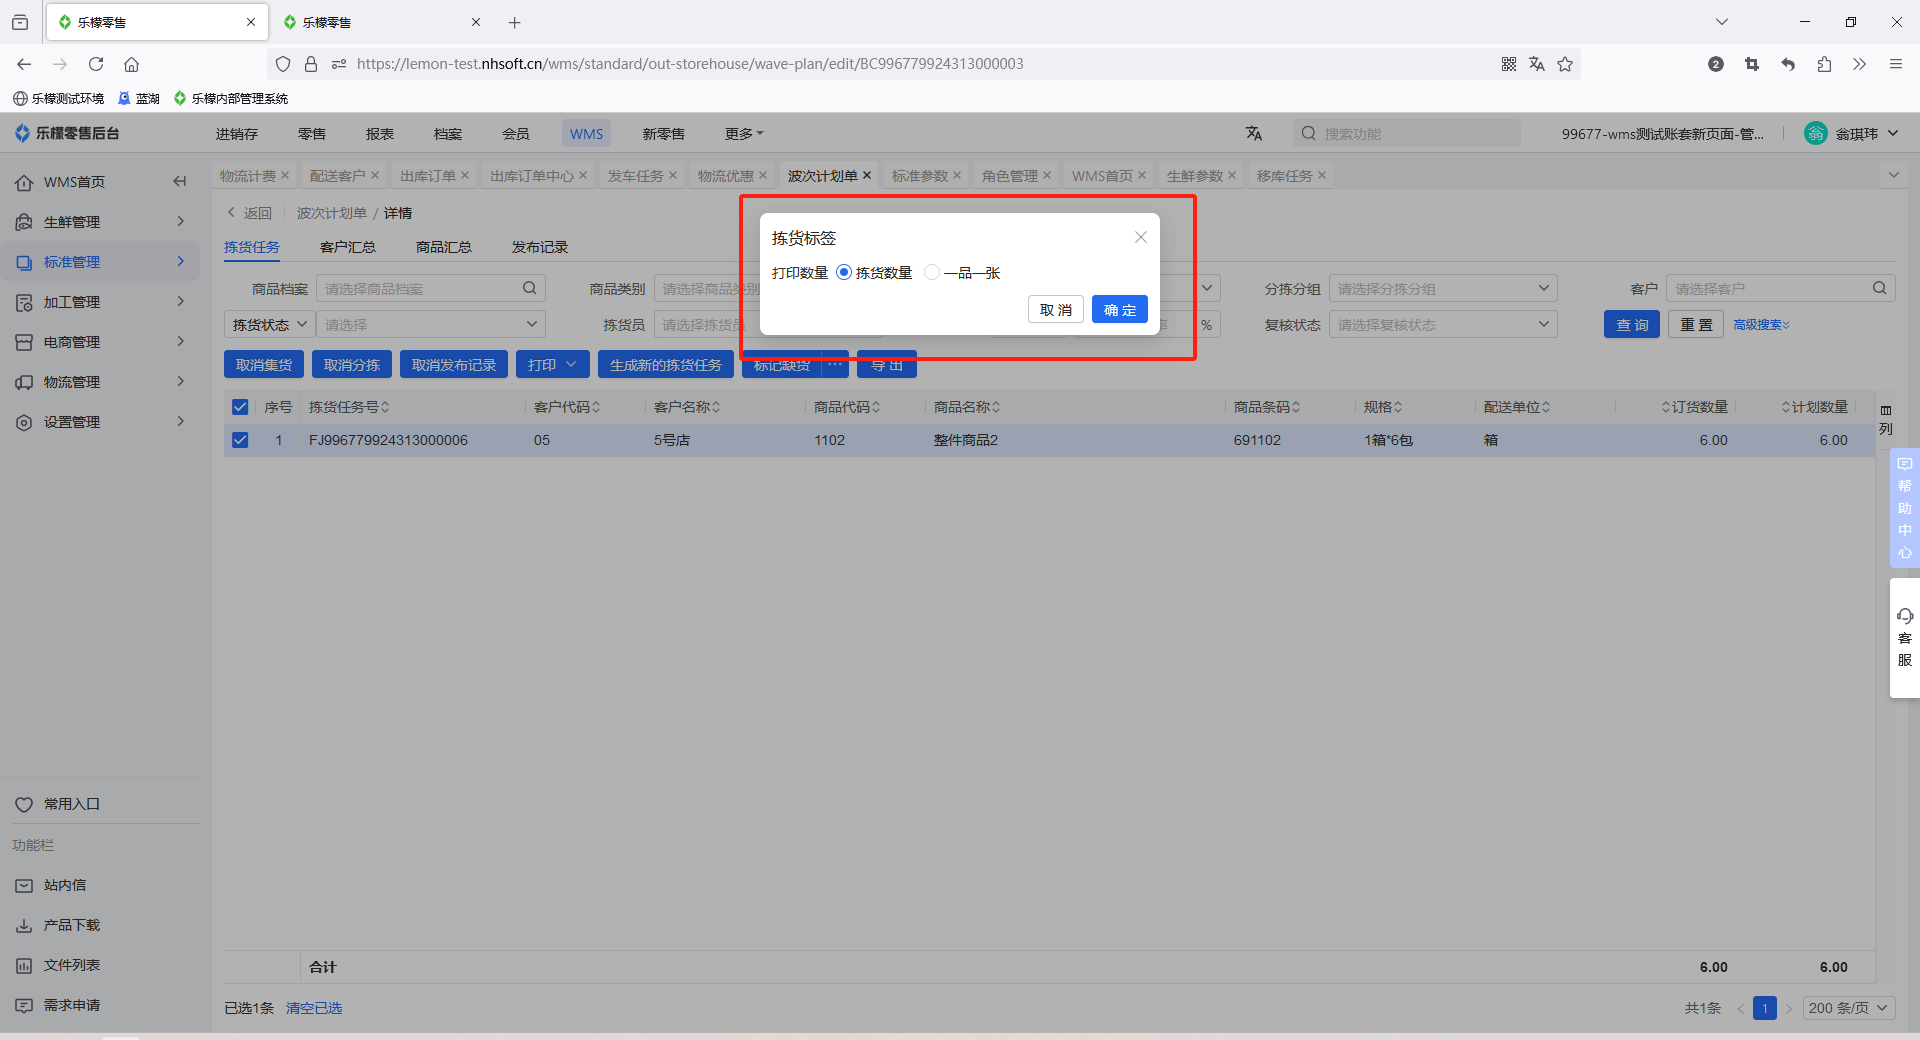Switch to 物流计费 page tab
The image size is (1920, 1040).
[x=248, y=176]
